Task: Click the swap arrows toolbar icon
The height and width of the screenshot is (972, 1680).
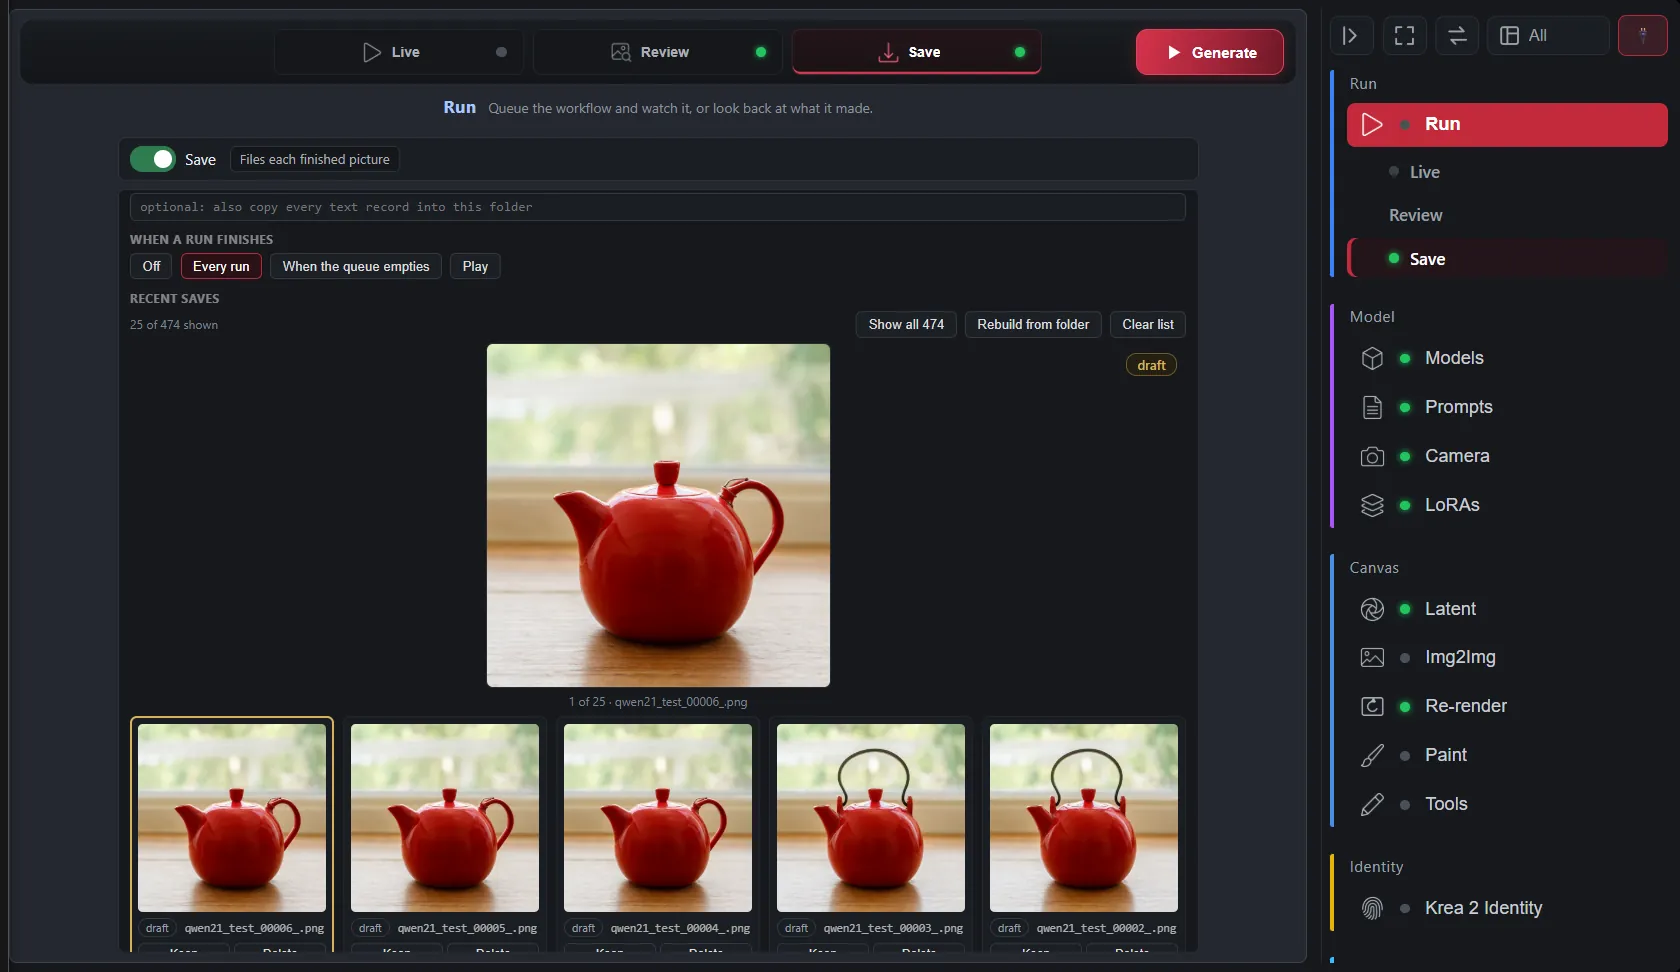Action: pyautogui.click(x=1457, y=36)
